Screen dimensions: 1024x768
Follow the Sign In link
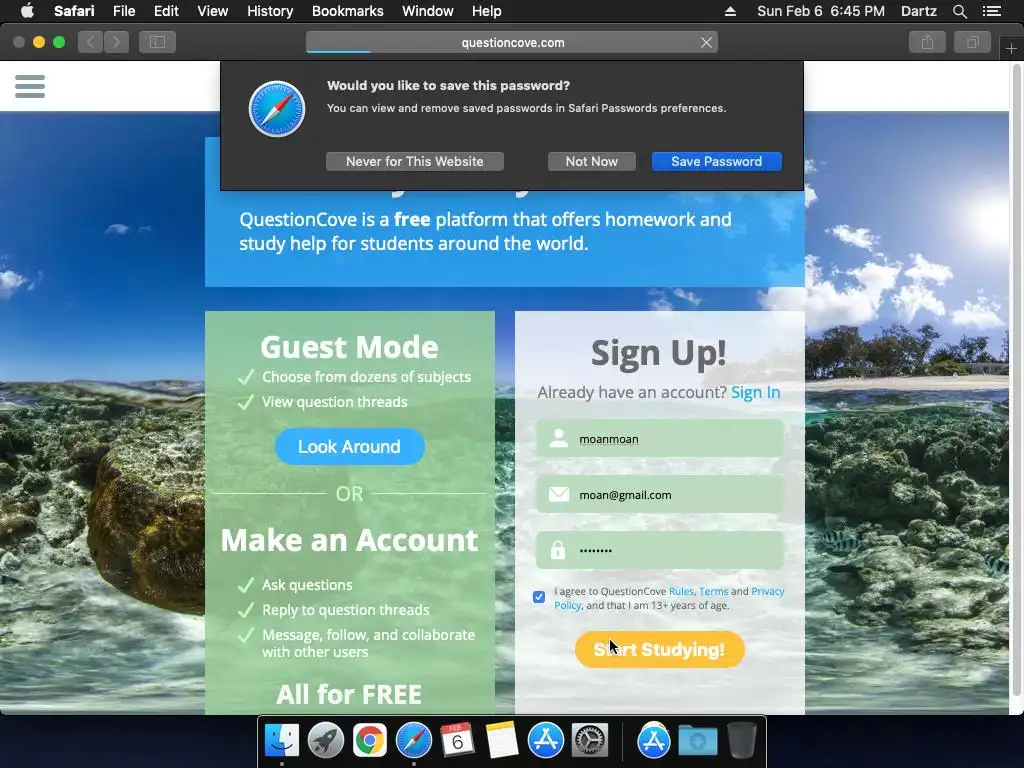point(756,392)
